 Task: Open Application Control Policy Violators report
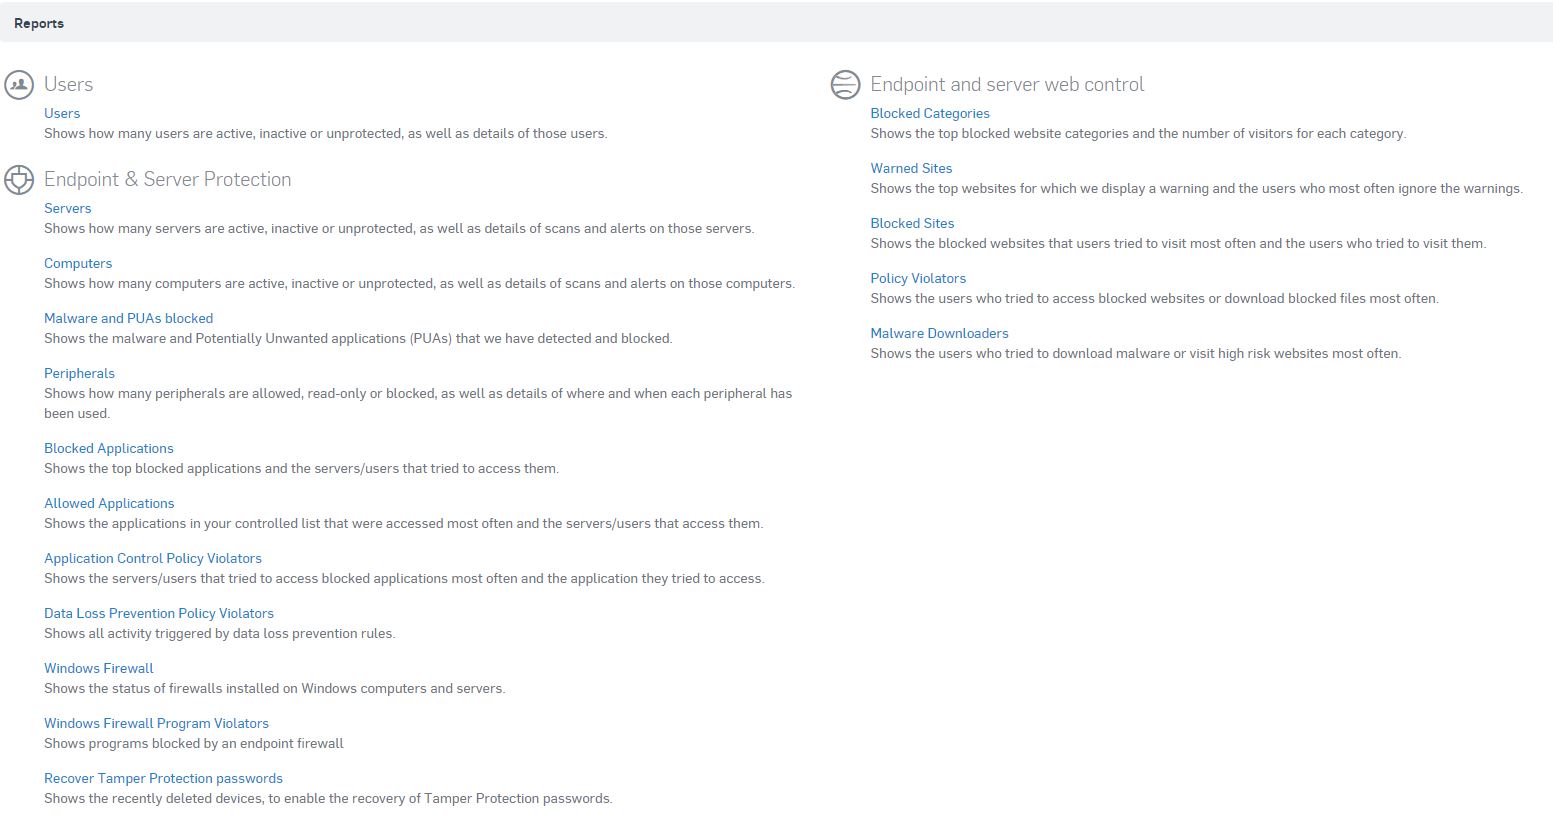coord(153,558)
